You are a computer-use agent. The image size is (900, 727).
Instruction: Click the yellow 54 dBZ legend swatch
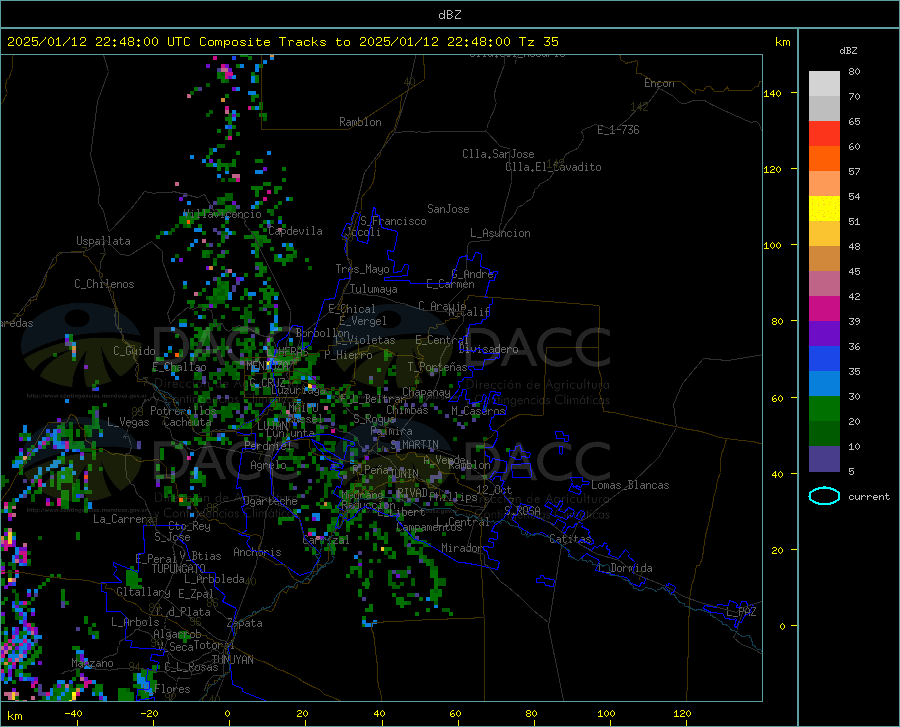(x=824, y=208)
